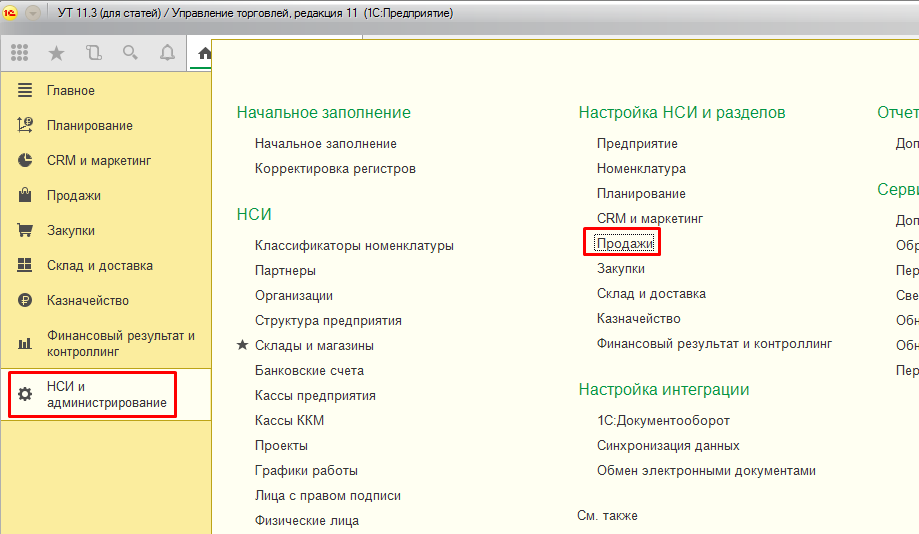The width and height of the screenshot is (919, 534).
Task: Select Склад и доставка in the sidebar
Action: pyautogui.click(x=99, y=265)
